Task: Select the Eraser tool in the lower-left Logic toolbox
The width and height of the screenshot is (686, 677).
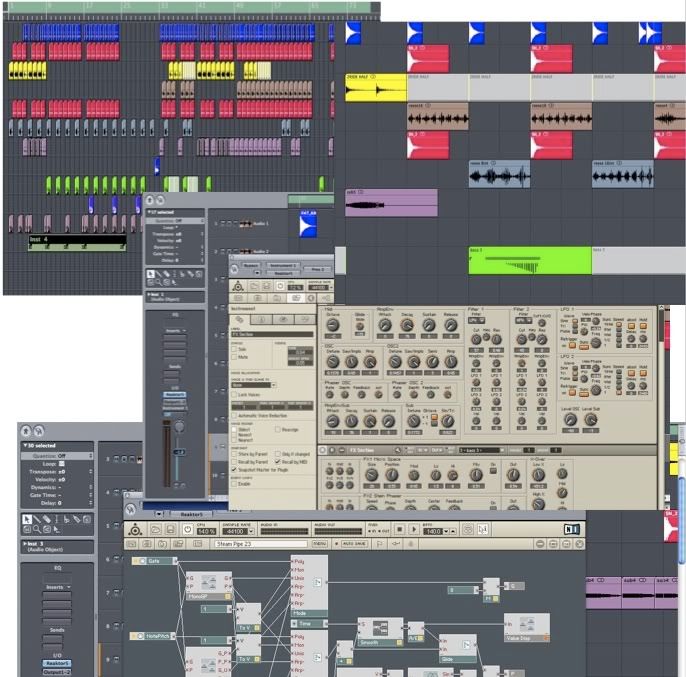Action: pyautogui.click(x=47, y=519)
